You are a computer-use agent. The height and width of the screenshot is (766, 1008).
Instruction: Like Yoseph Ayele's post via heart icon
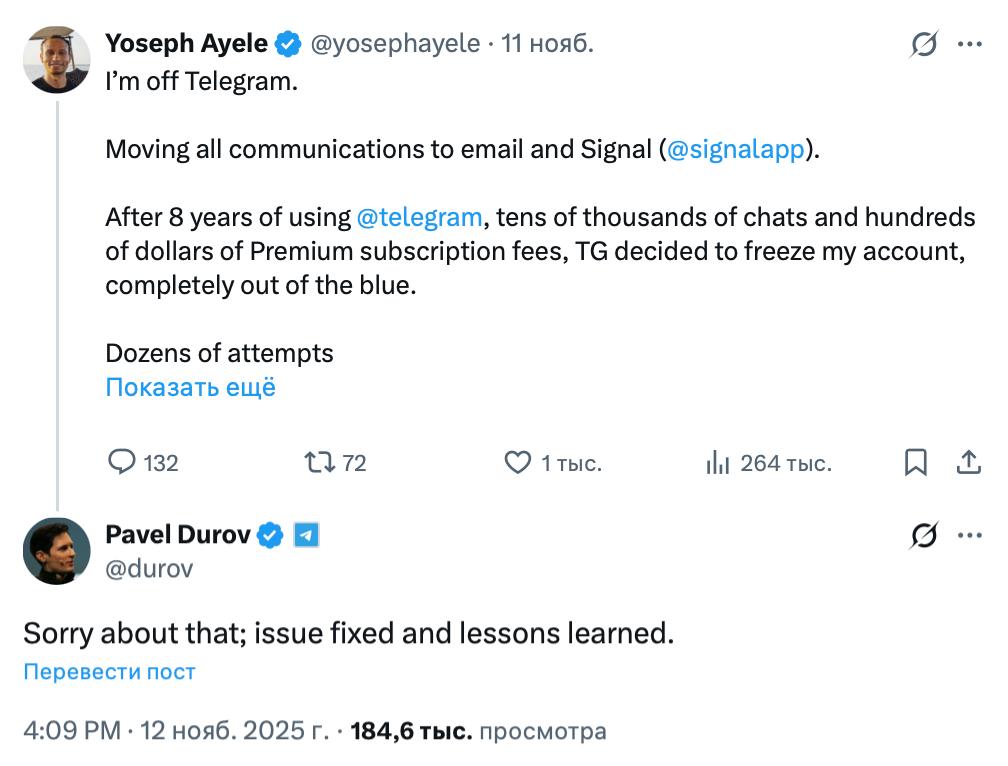point(517,462)
